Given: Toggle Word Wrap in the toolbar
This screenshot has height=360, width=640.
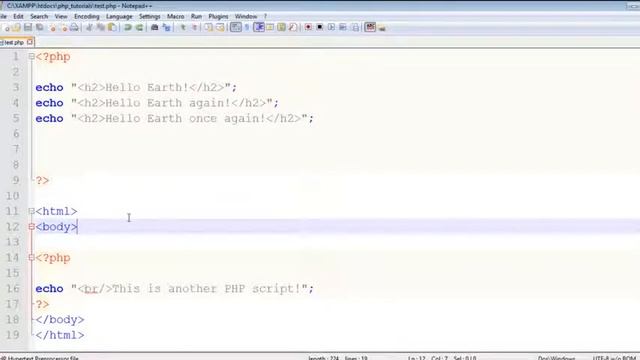Looking at the screenshot, I should 236,28.
